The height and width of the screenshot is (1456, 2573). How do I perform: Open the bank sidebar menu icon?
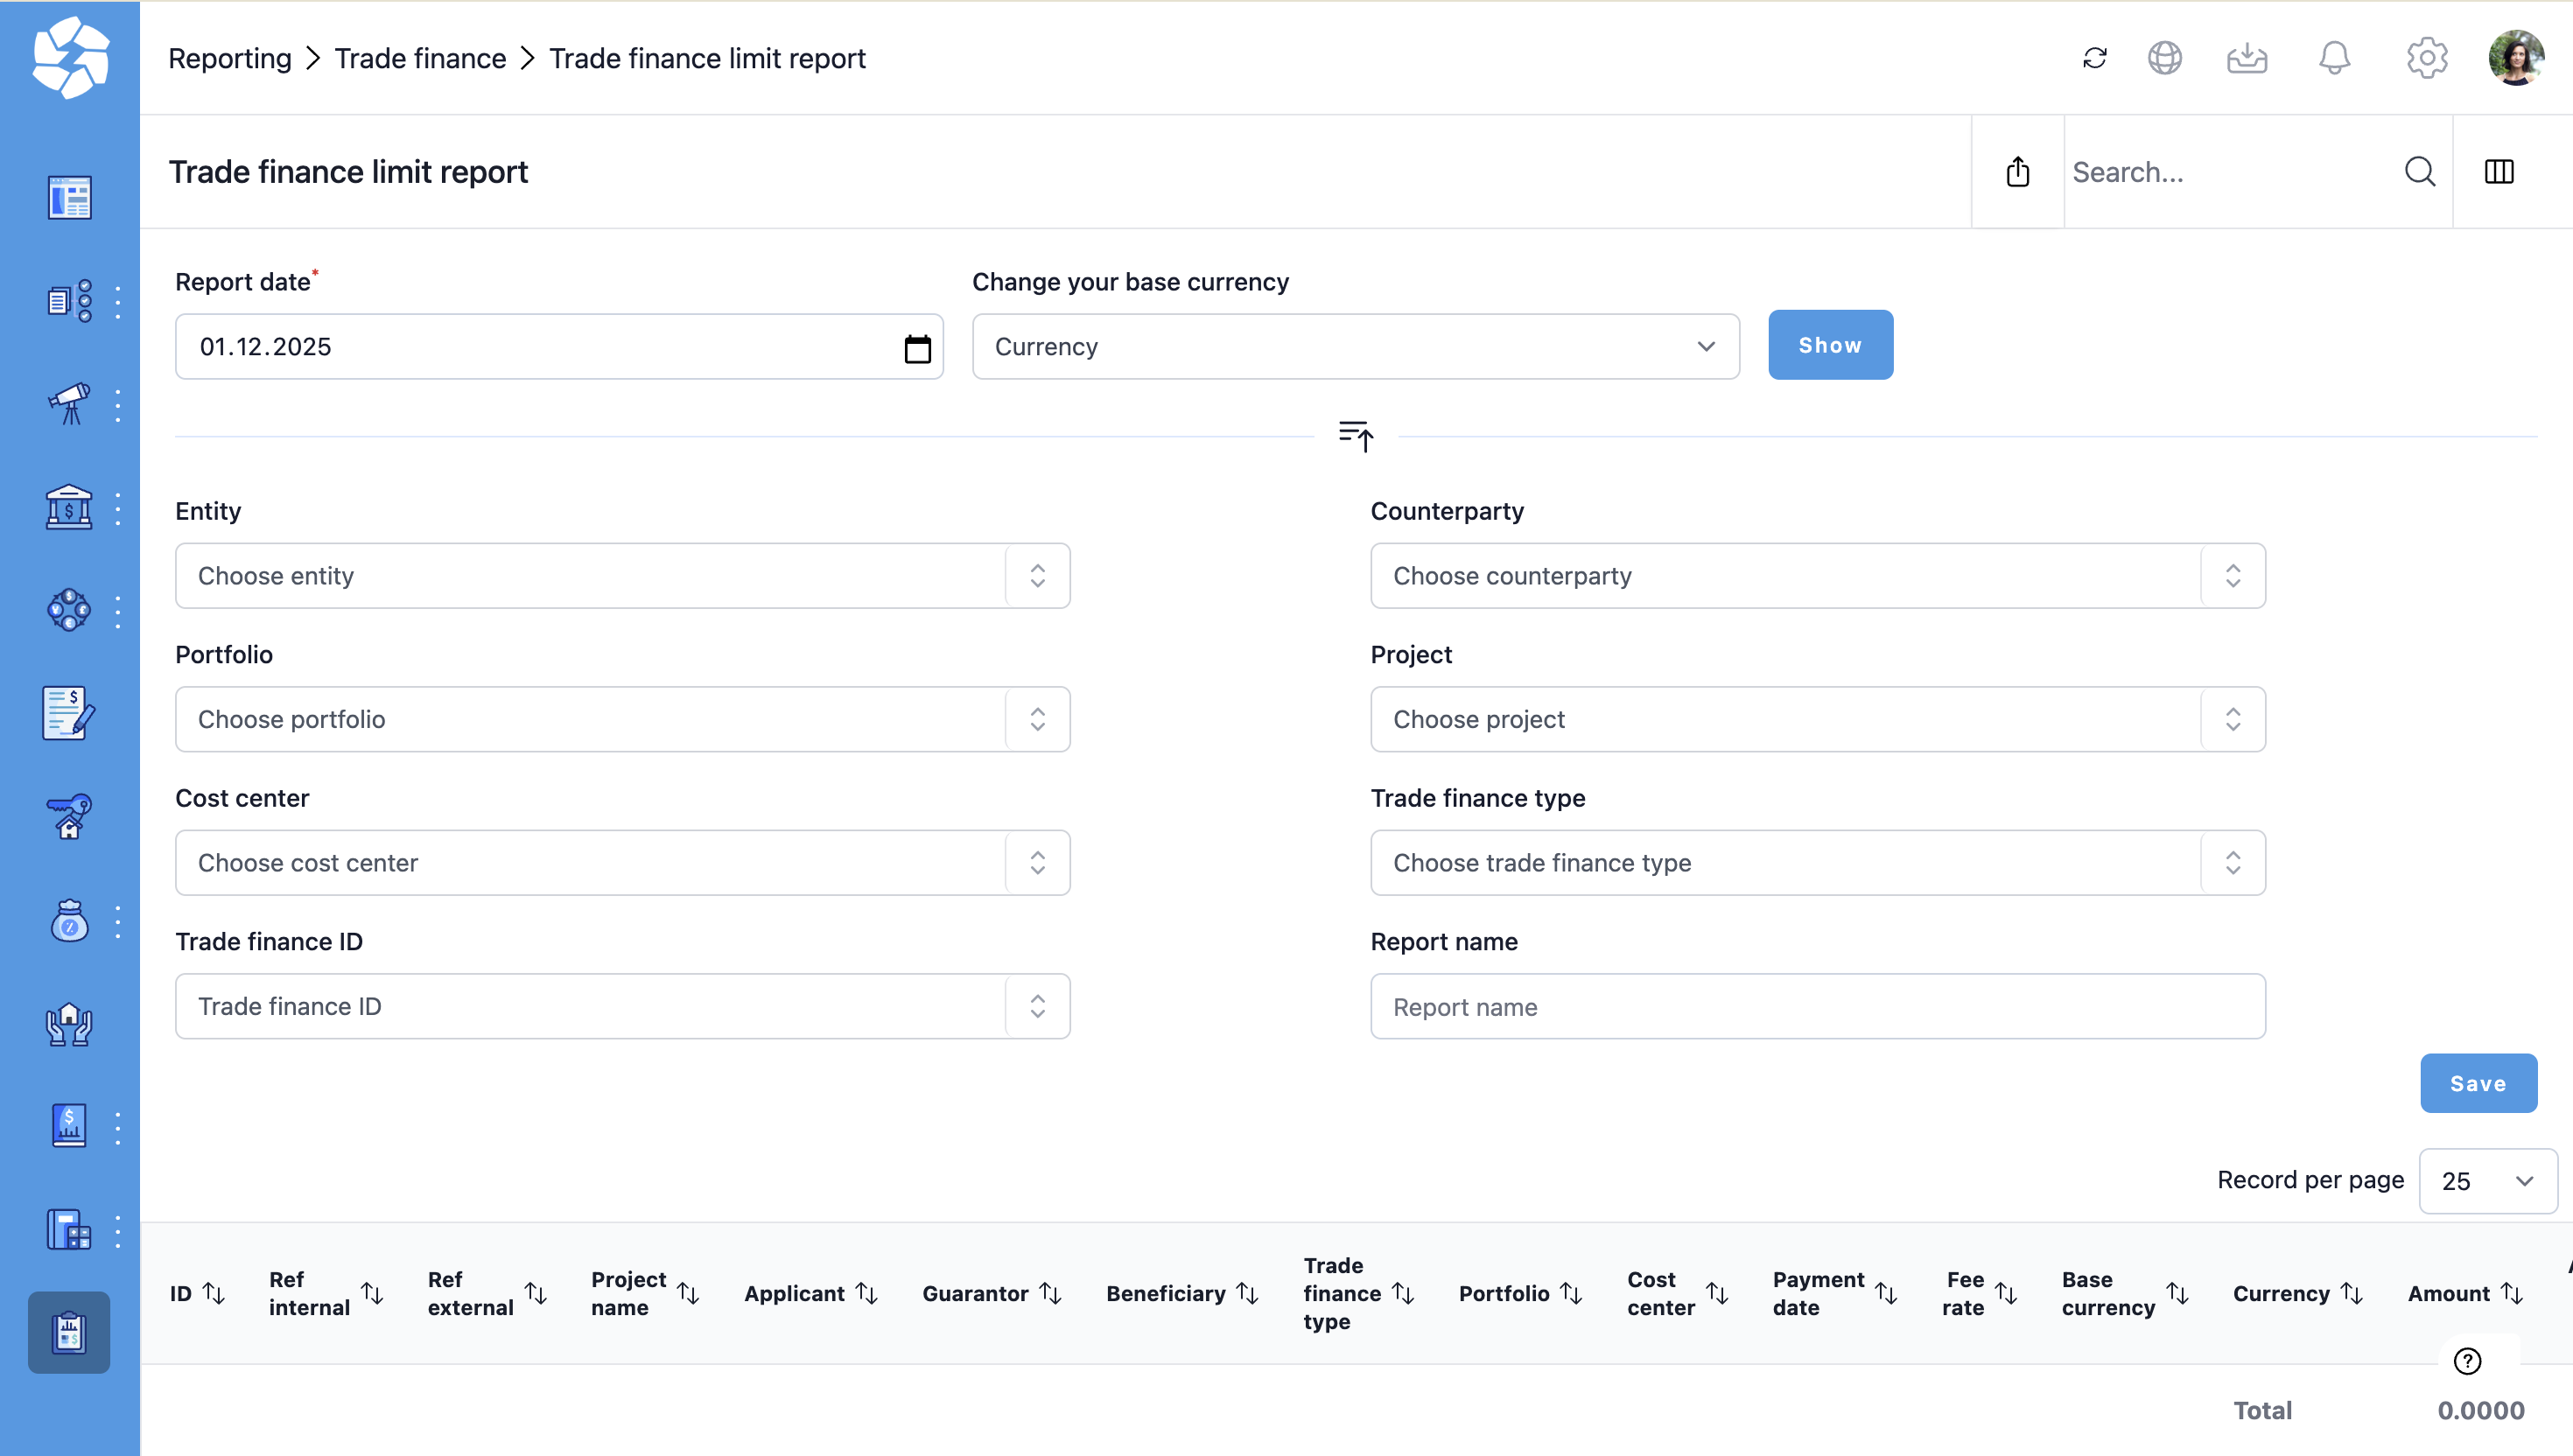69,508
